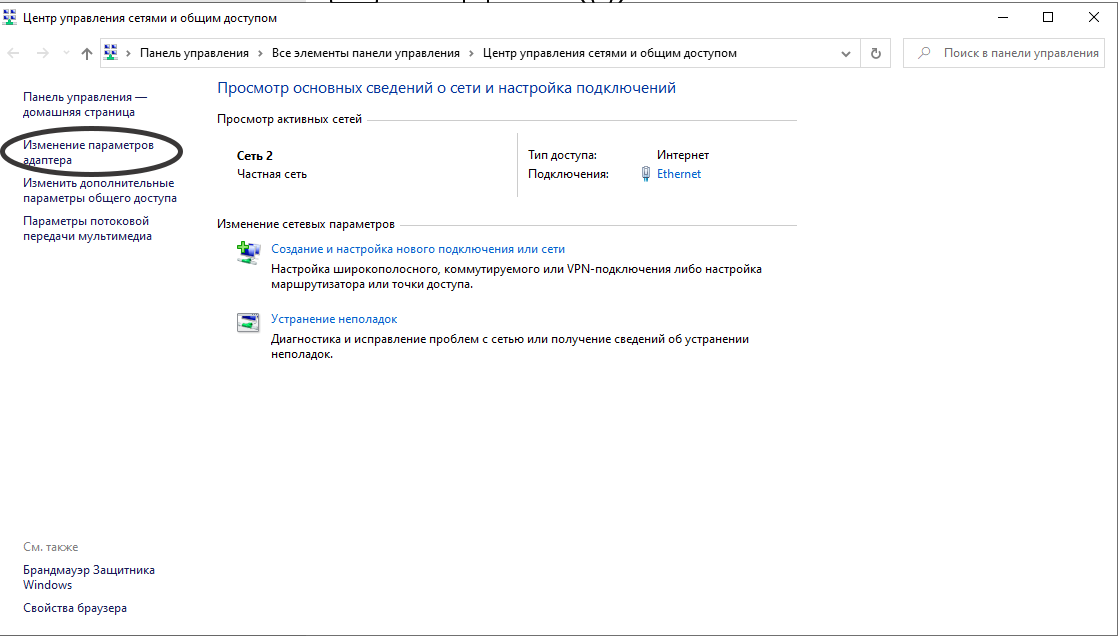Click the new connection setup icon
Image resolution: width=1118 pixels, height=636 pixels.
(x=247, y=252)
